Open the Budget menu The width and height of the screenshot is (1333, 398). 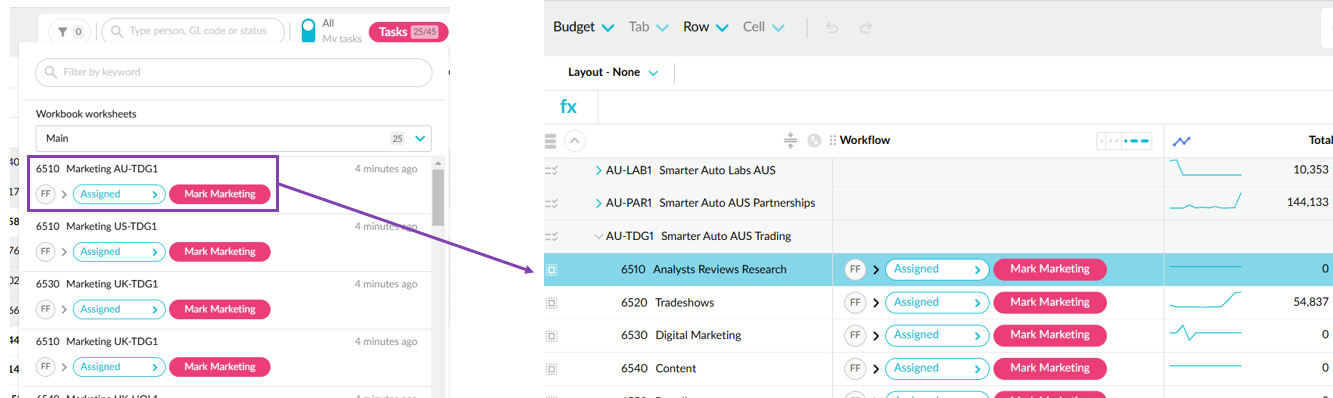pos(583,27)
